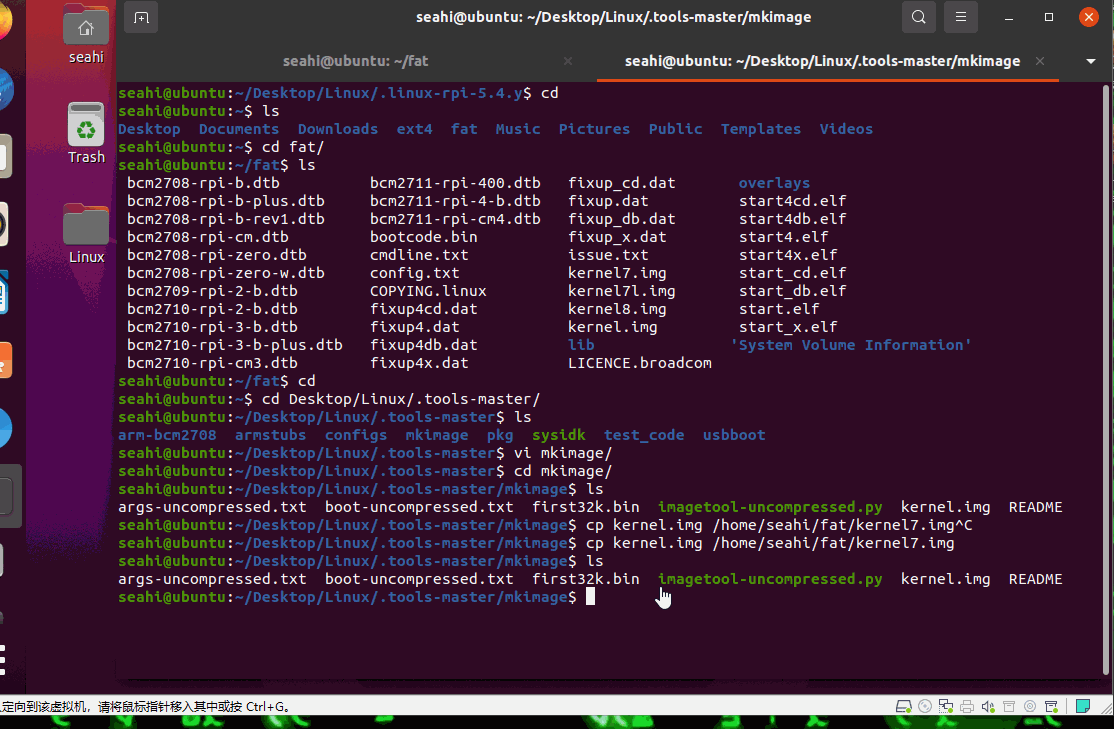Open a new terminal tab button
Screen dimensions: 1114x729
click(x=141, y=17)
